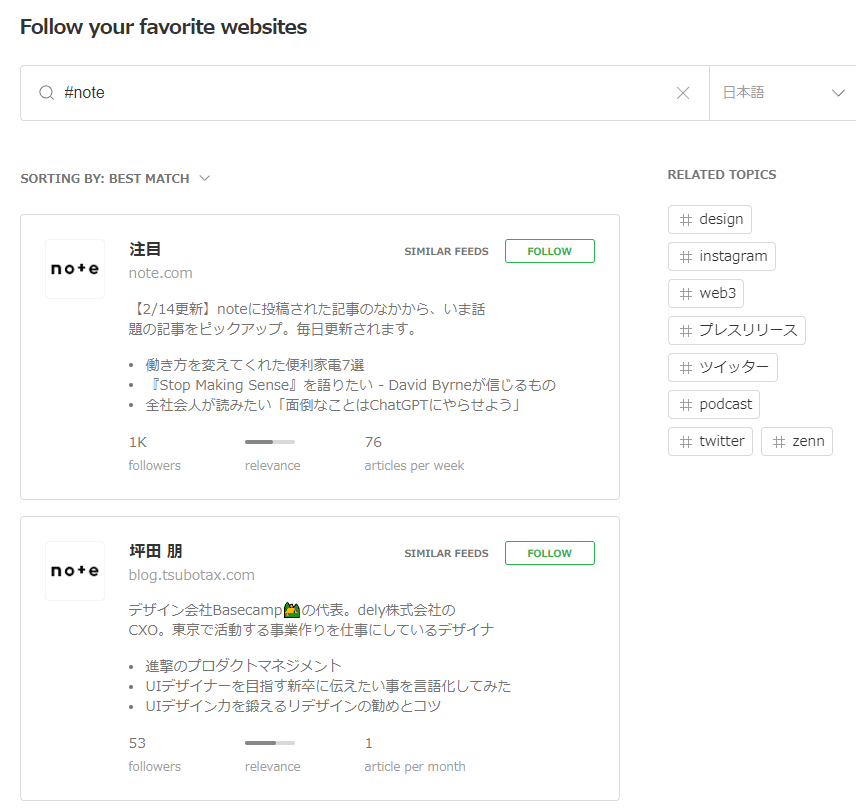This screenshot has width=856, height=808.
Task: Select the zenn related topic
Action: (x=796, y=441)
